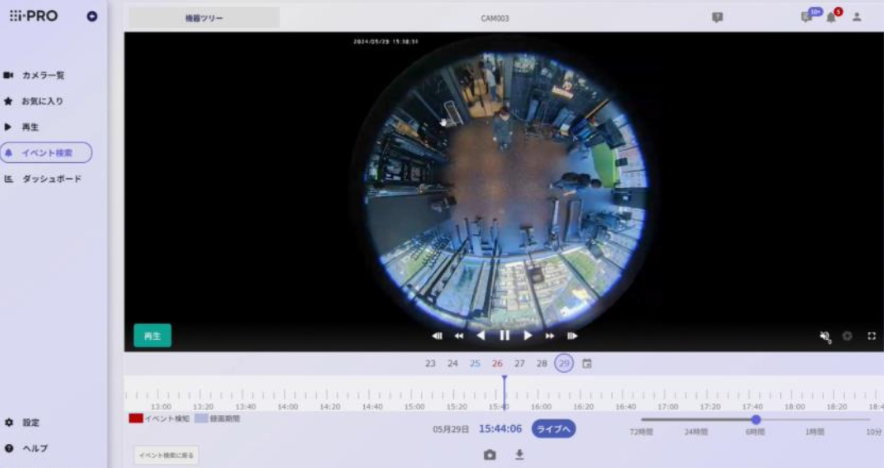Screen dimensions: 884x468
Task: Click the 6時間 timeline zoom slider handle
Action: [x=756, y=420]
